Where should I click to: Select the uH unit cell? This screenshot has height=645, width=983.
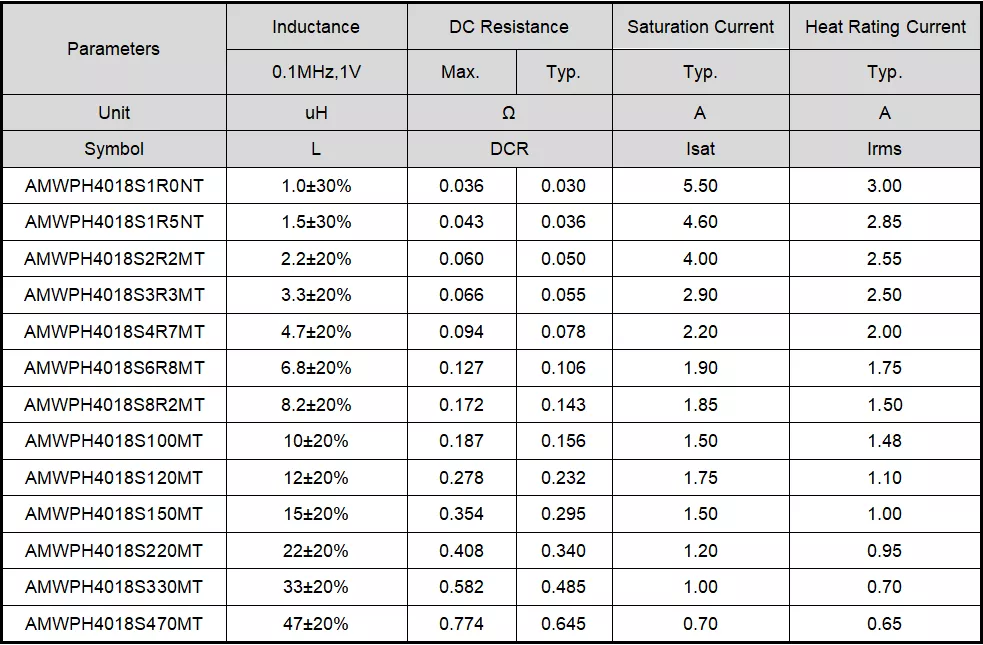pyautogui.click(x=316, y=113)
